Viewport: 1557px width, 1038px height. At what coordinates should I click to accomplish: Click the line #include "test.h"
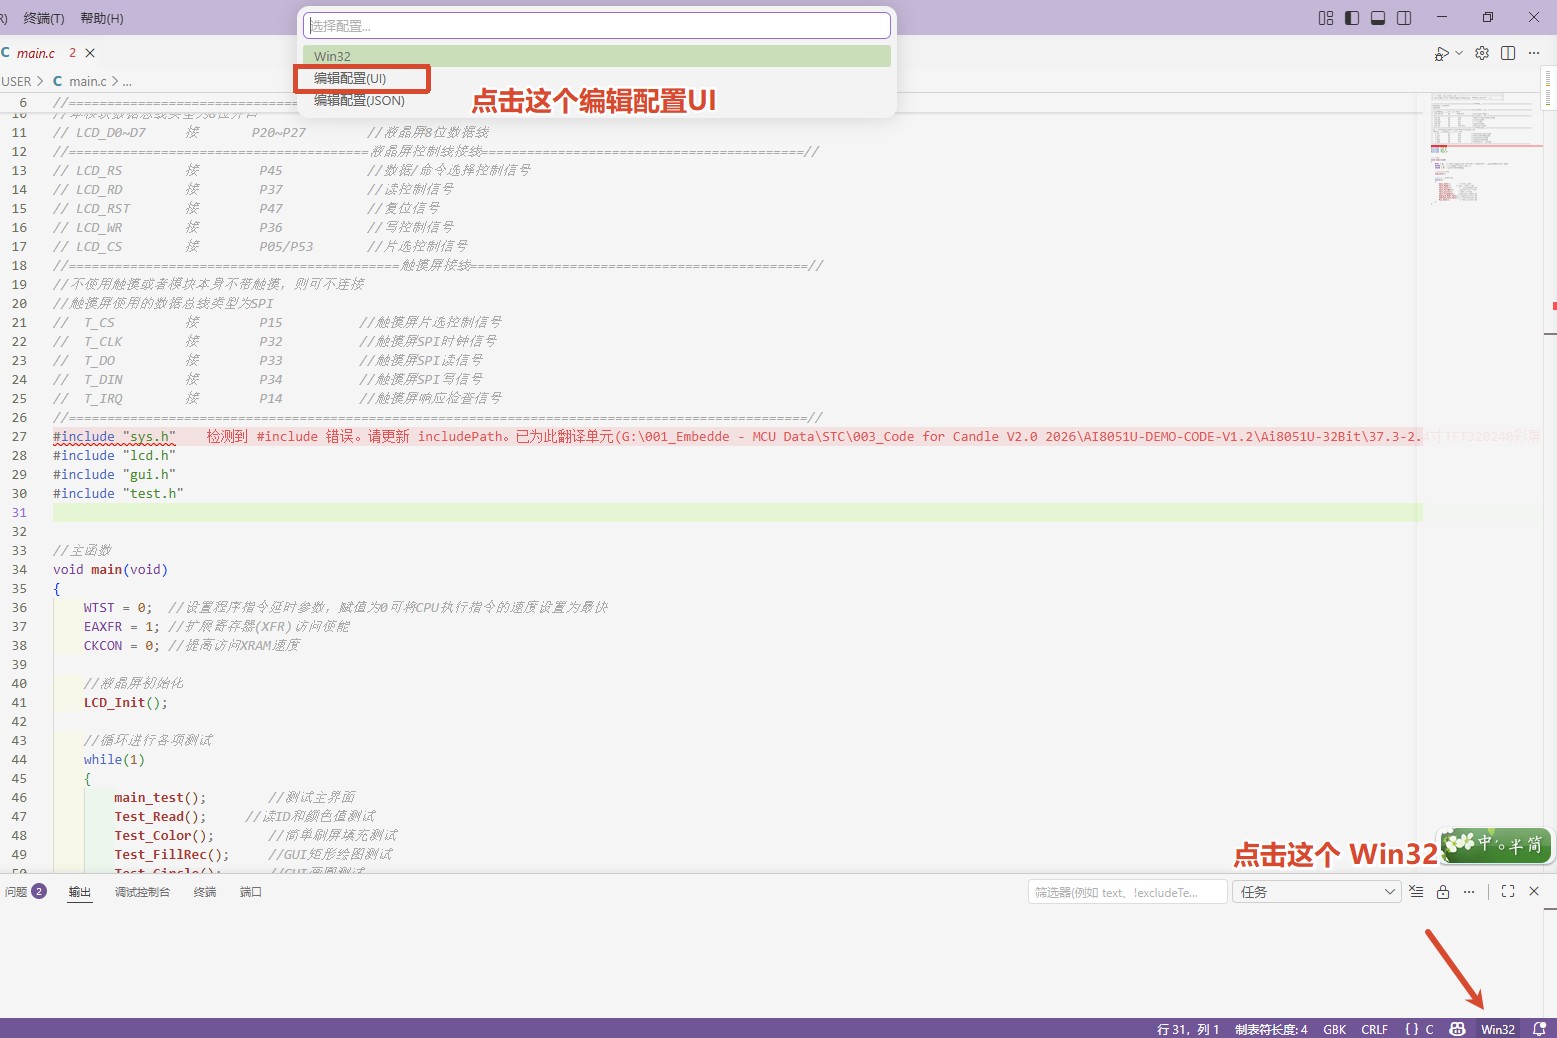[x=118, y=494]
